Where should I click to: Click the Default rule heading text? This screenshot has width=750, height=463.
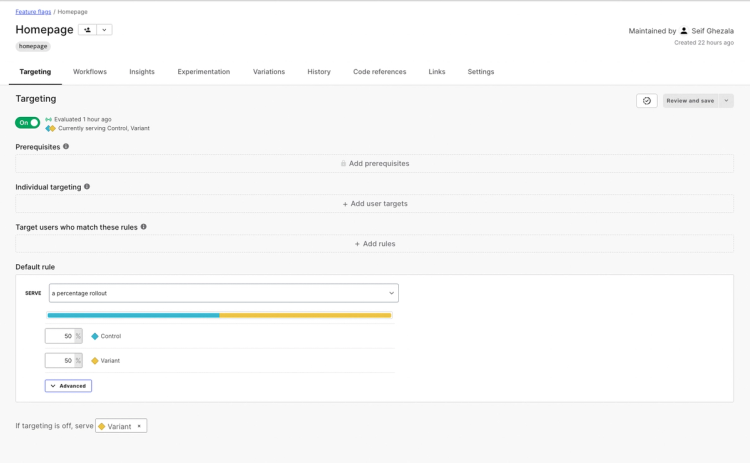(x=35, y=267)
